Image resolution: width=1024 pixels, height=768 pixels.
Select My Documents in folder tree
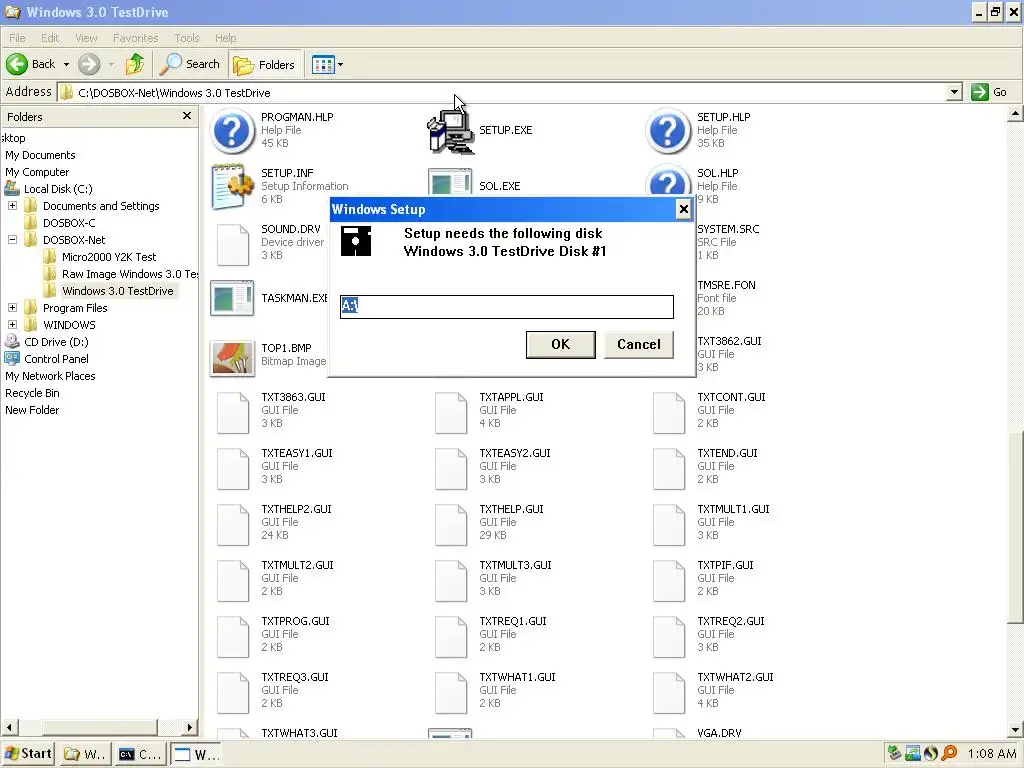pos(40,155)
